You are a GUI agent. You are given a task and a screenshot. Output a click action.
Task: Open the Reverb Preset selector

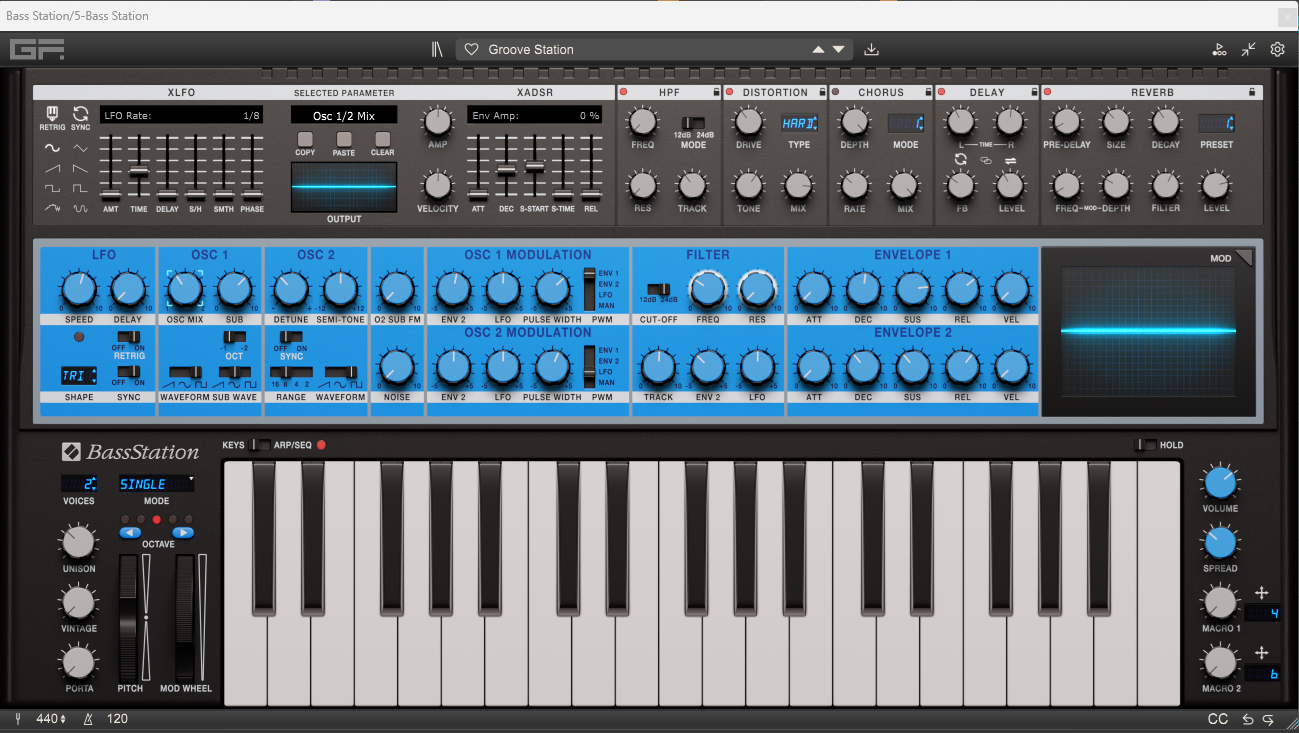[x=1216, y=123]
